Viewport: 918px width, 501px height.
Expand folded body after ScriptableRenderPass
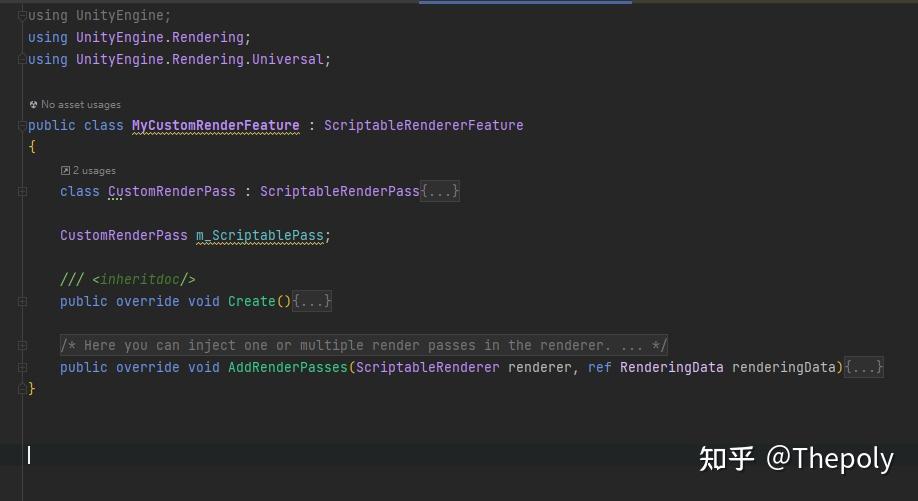tap(440, 191)
